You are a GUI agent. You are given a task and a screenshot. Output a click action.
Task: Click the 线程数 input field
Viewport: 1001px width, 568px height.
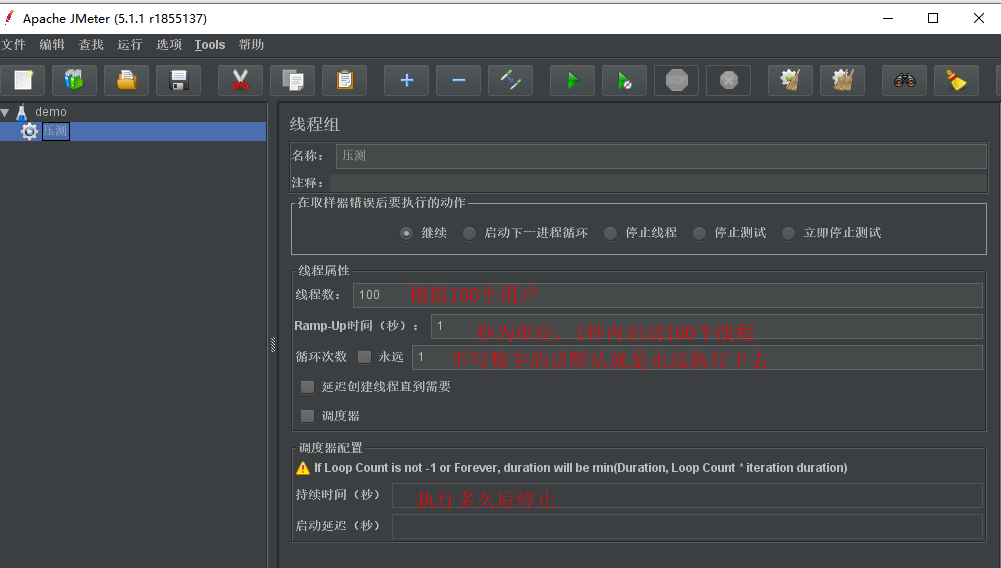click(668, 295)
